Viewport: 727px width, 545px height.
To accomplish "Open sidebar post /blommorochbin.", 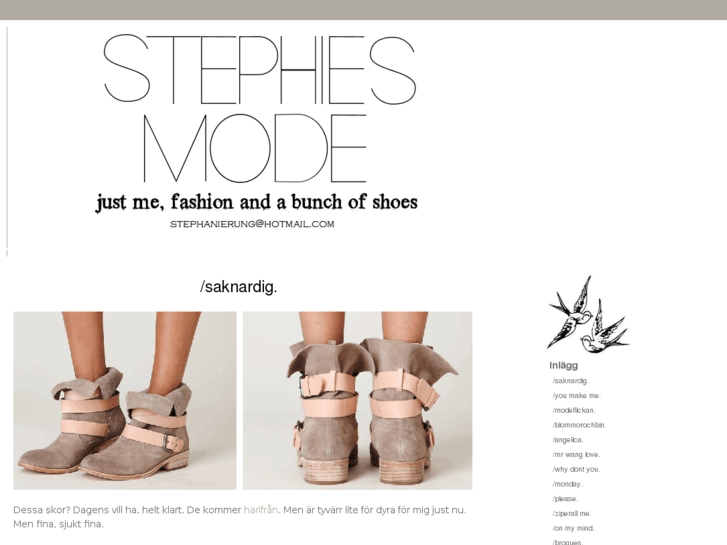I will tap(579, 425).
